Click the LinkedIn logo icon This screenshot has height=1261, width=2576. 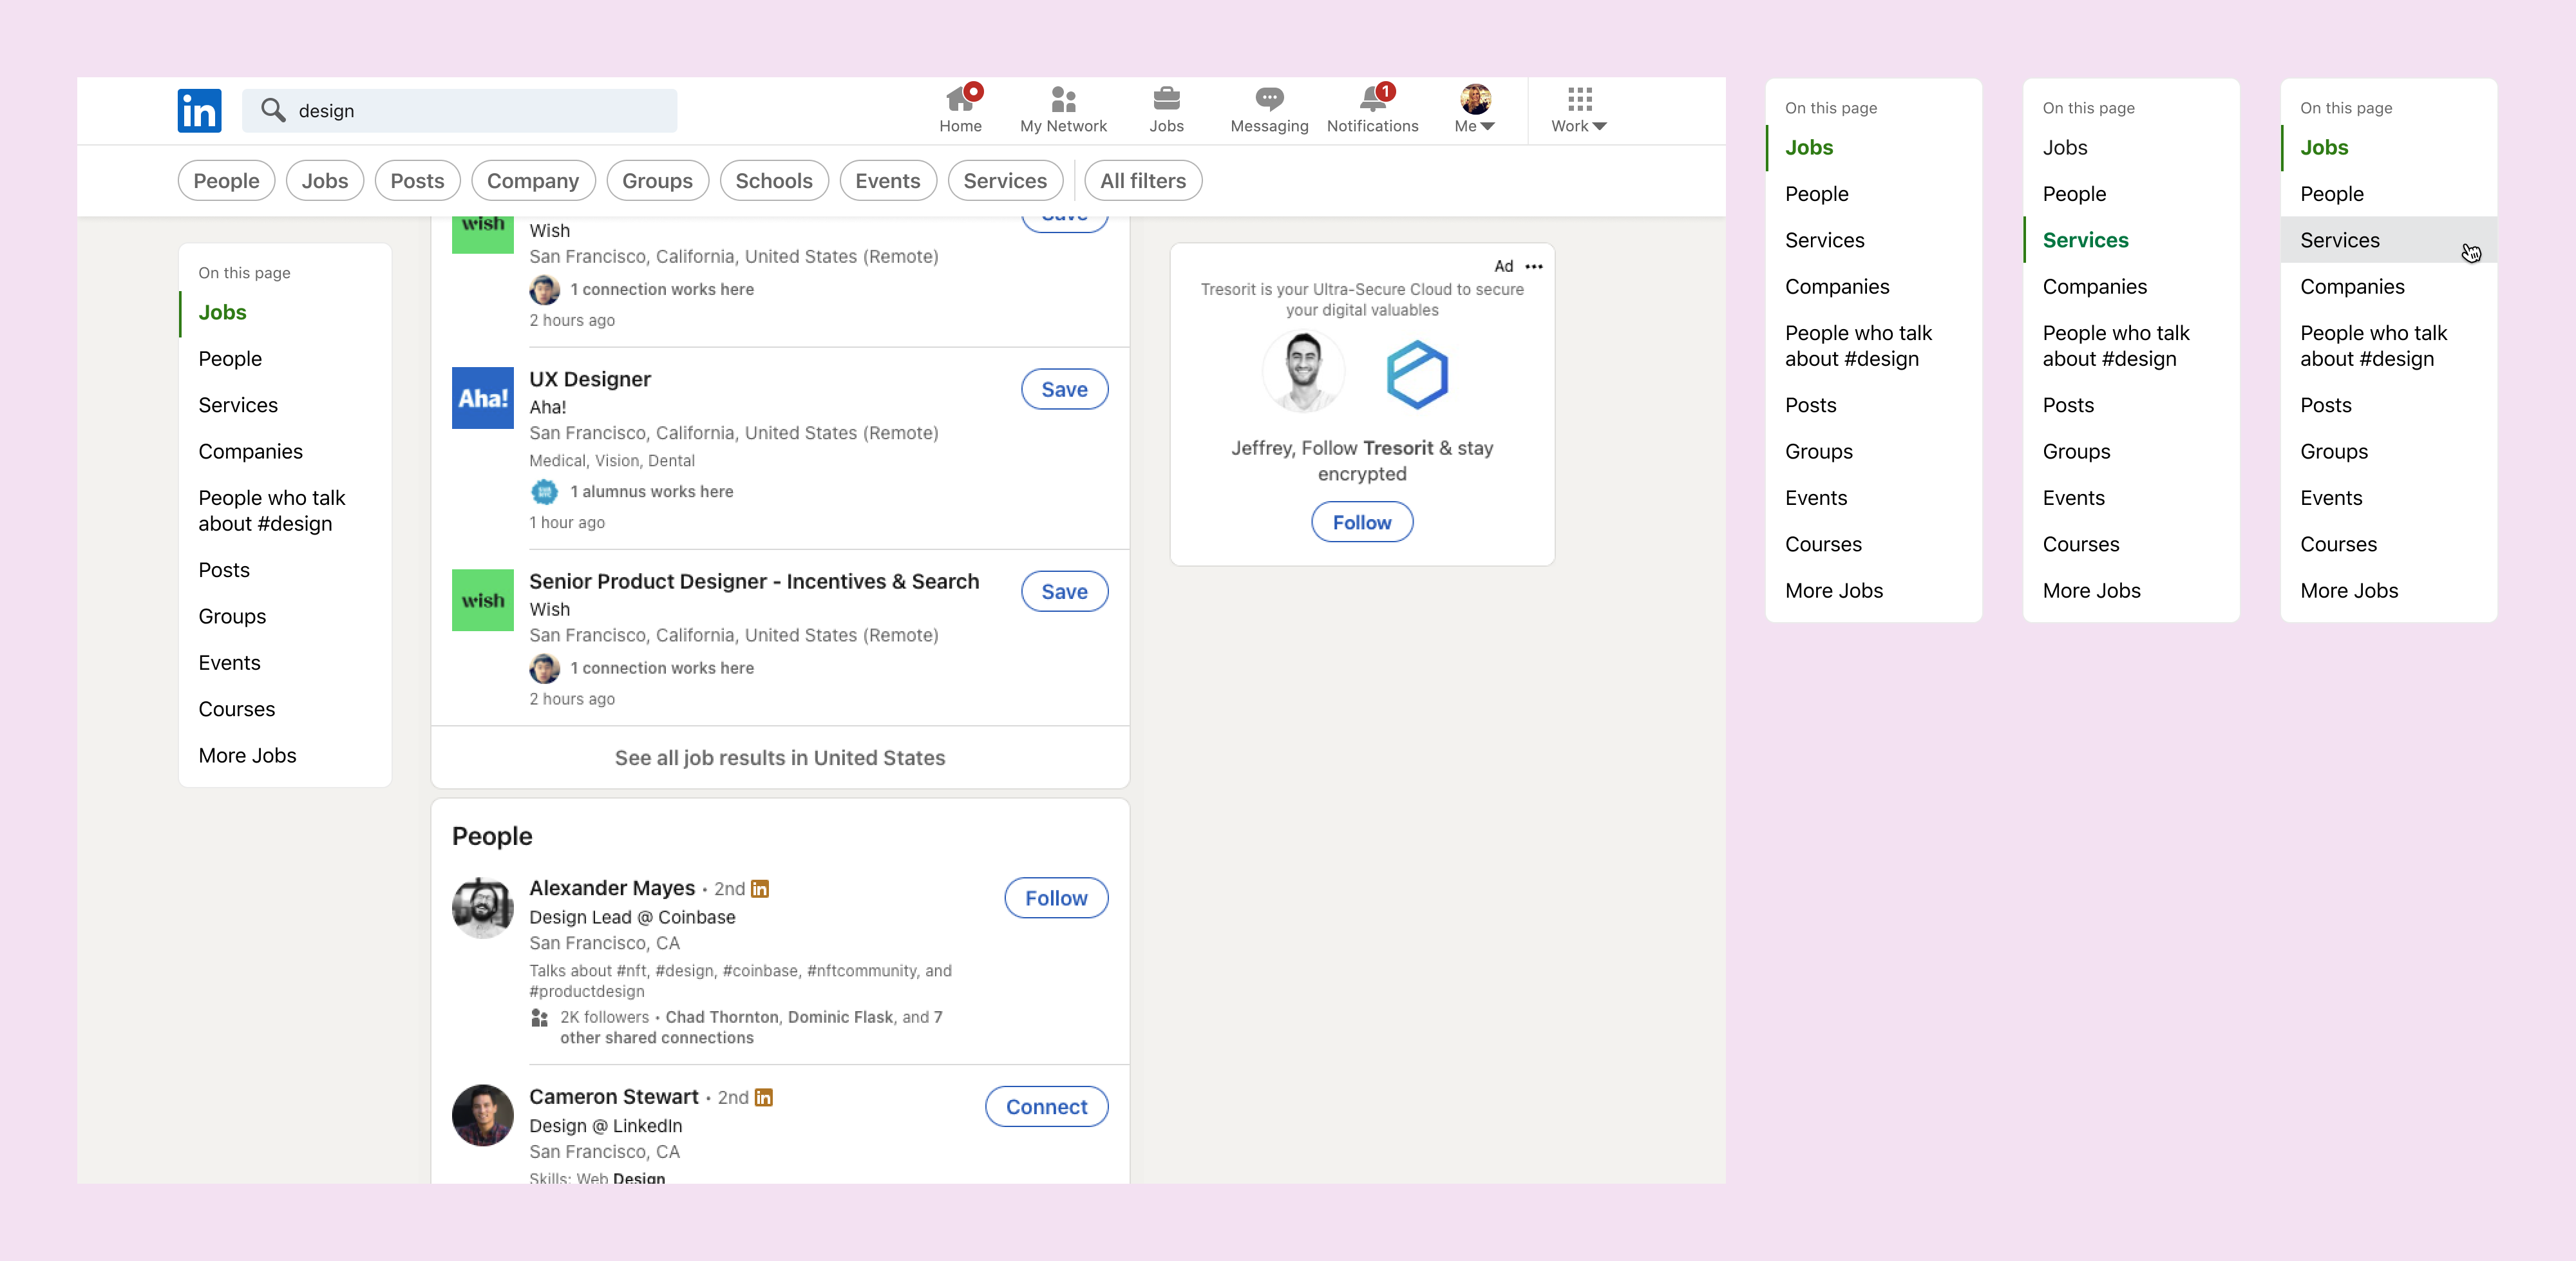pyautogui.click(x=199, y=111)
